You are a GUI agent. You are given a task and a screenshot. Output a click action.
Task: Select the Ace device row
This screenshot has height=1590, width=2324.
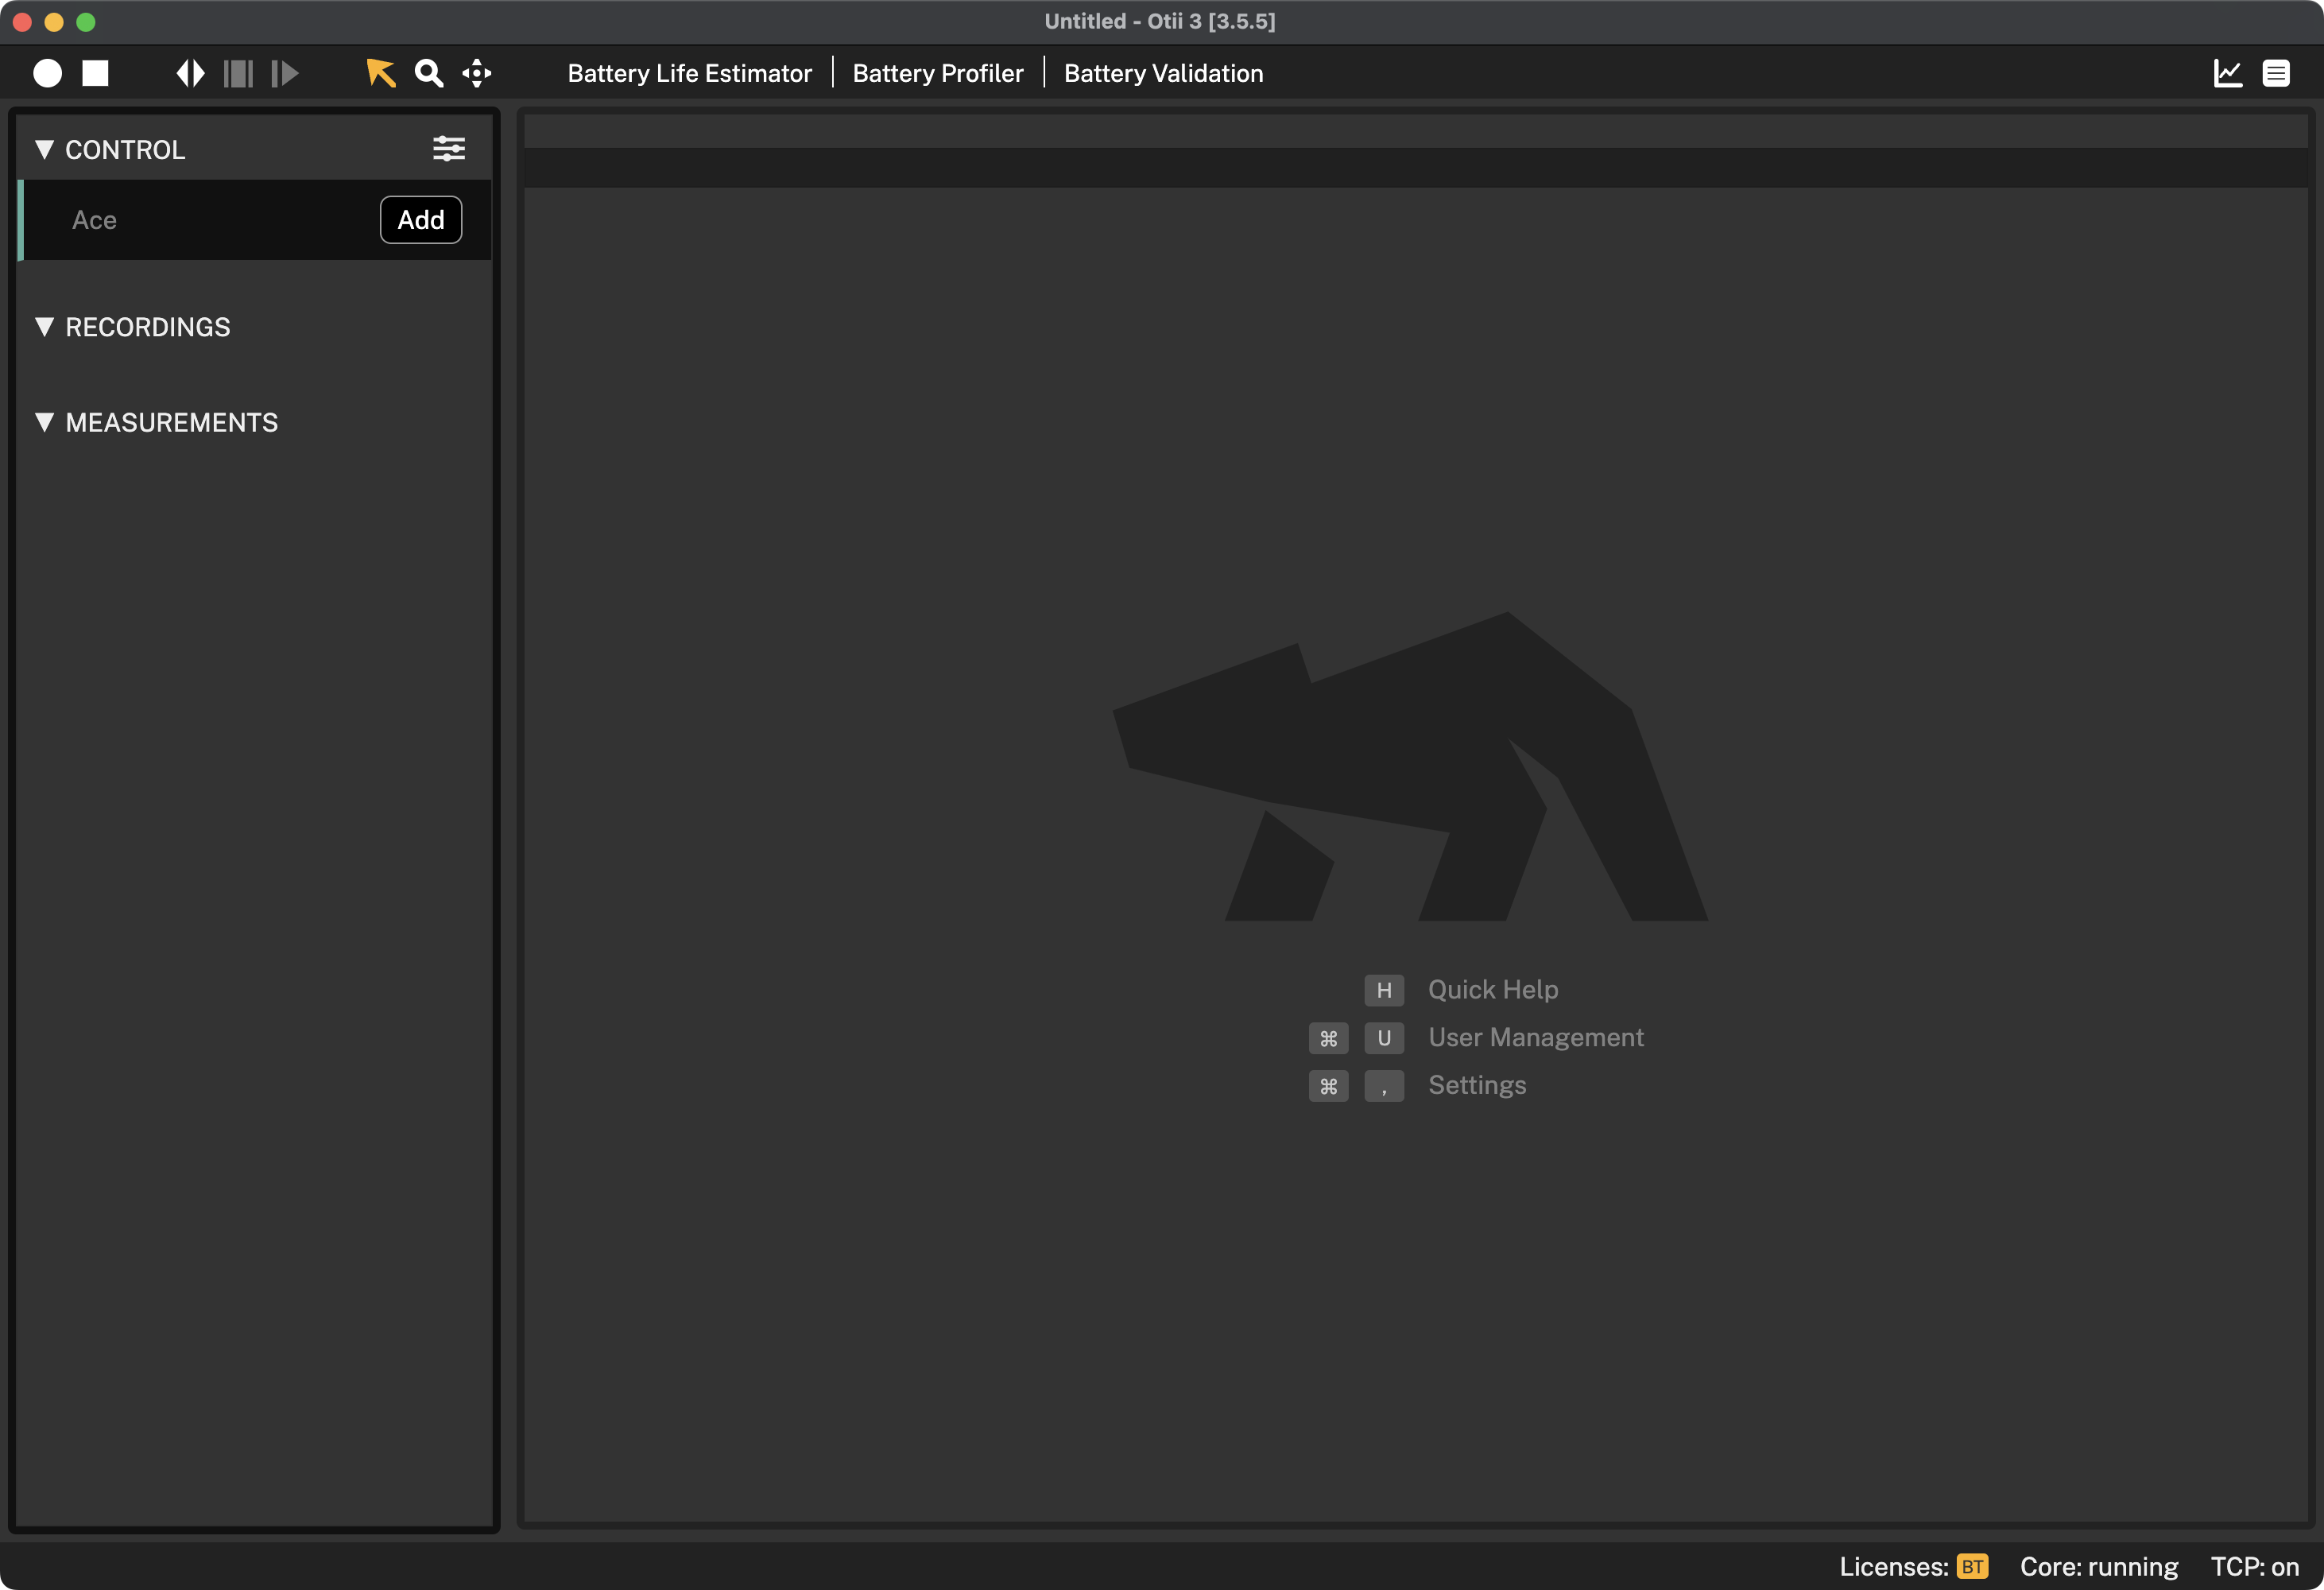[254, 220]
